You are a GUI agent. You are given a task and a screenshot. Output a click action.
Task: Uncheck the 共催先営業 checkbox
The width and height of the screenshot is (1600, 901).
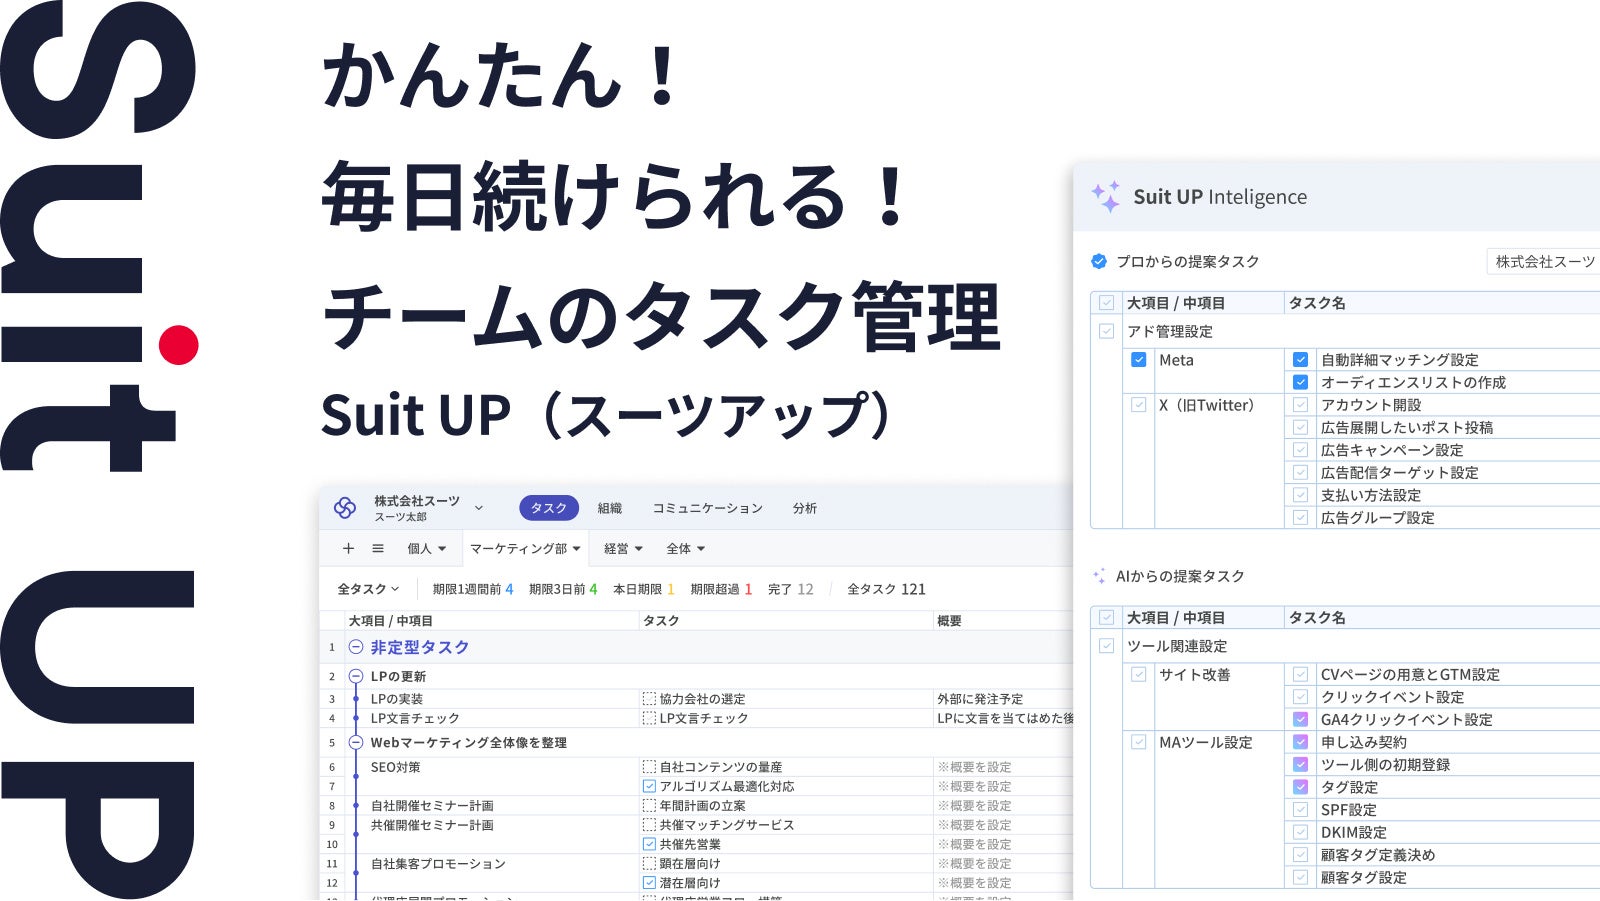coord(649,844)
